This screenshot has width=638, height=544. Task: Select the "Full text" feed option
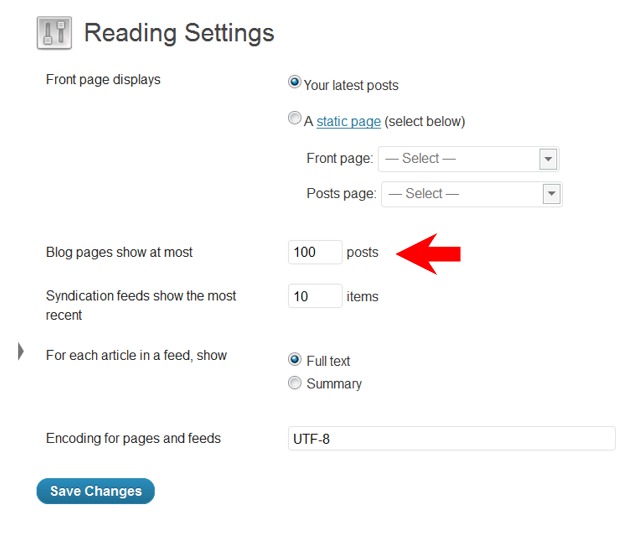[295, 360]
